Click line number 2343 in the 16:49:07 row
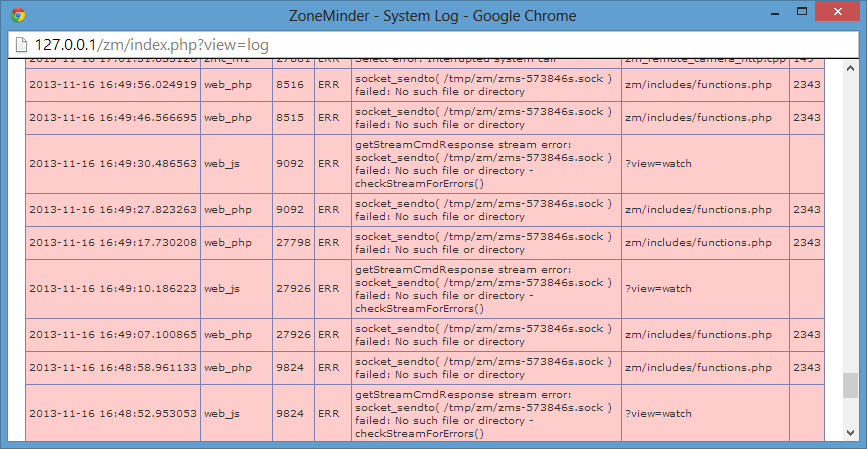 point(807,335)
